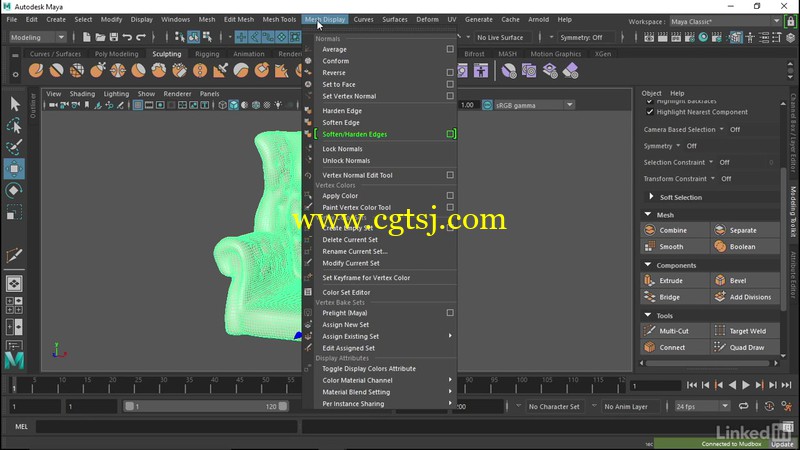Click the Add Divisions icon
This screenshot has height=450, width=800.
pyautogui.click(x=720, y=297)
